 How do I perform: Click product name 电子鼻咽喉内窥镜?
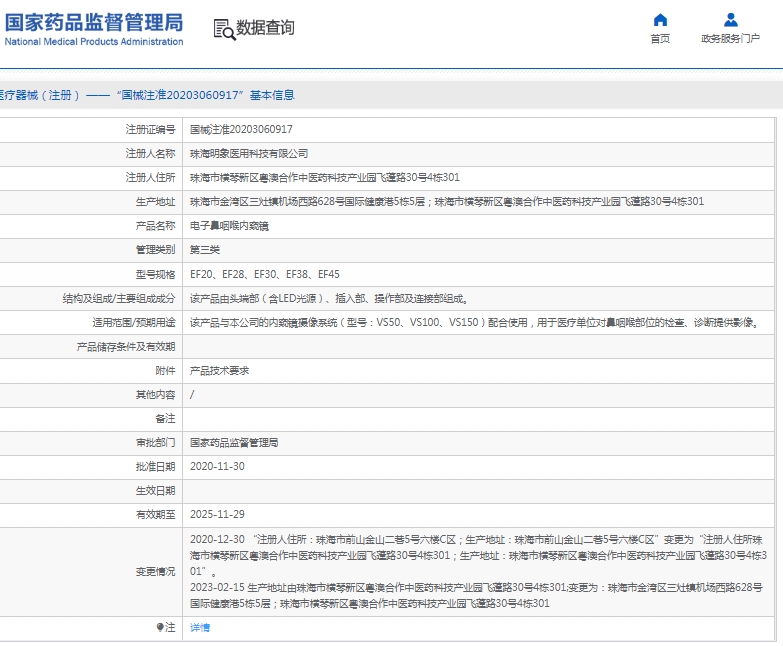(x=229, y=226)
